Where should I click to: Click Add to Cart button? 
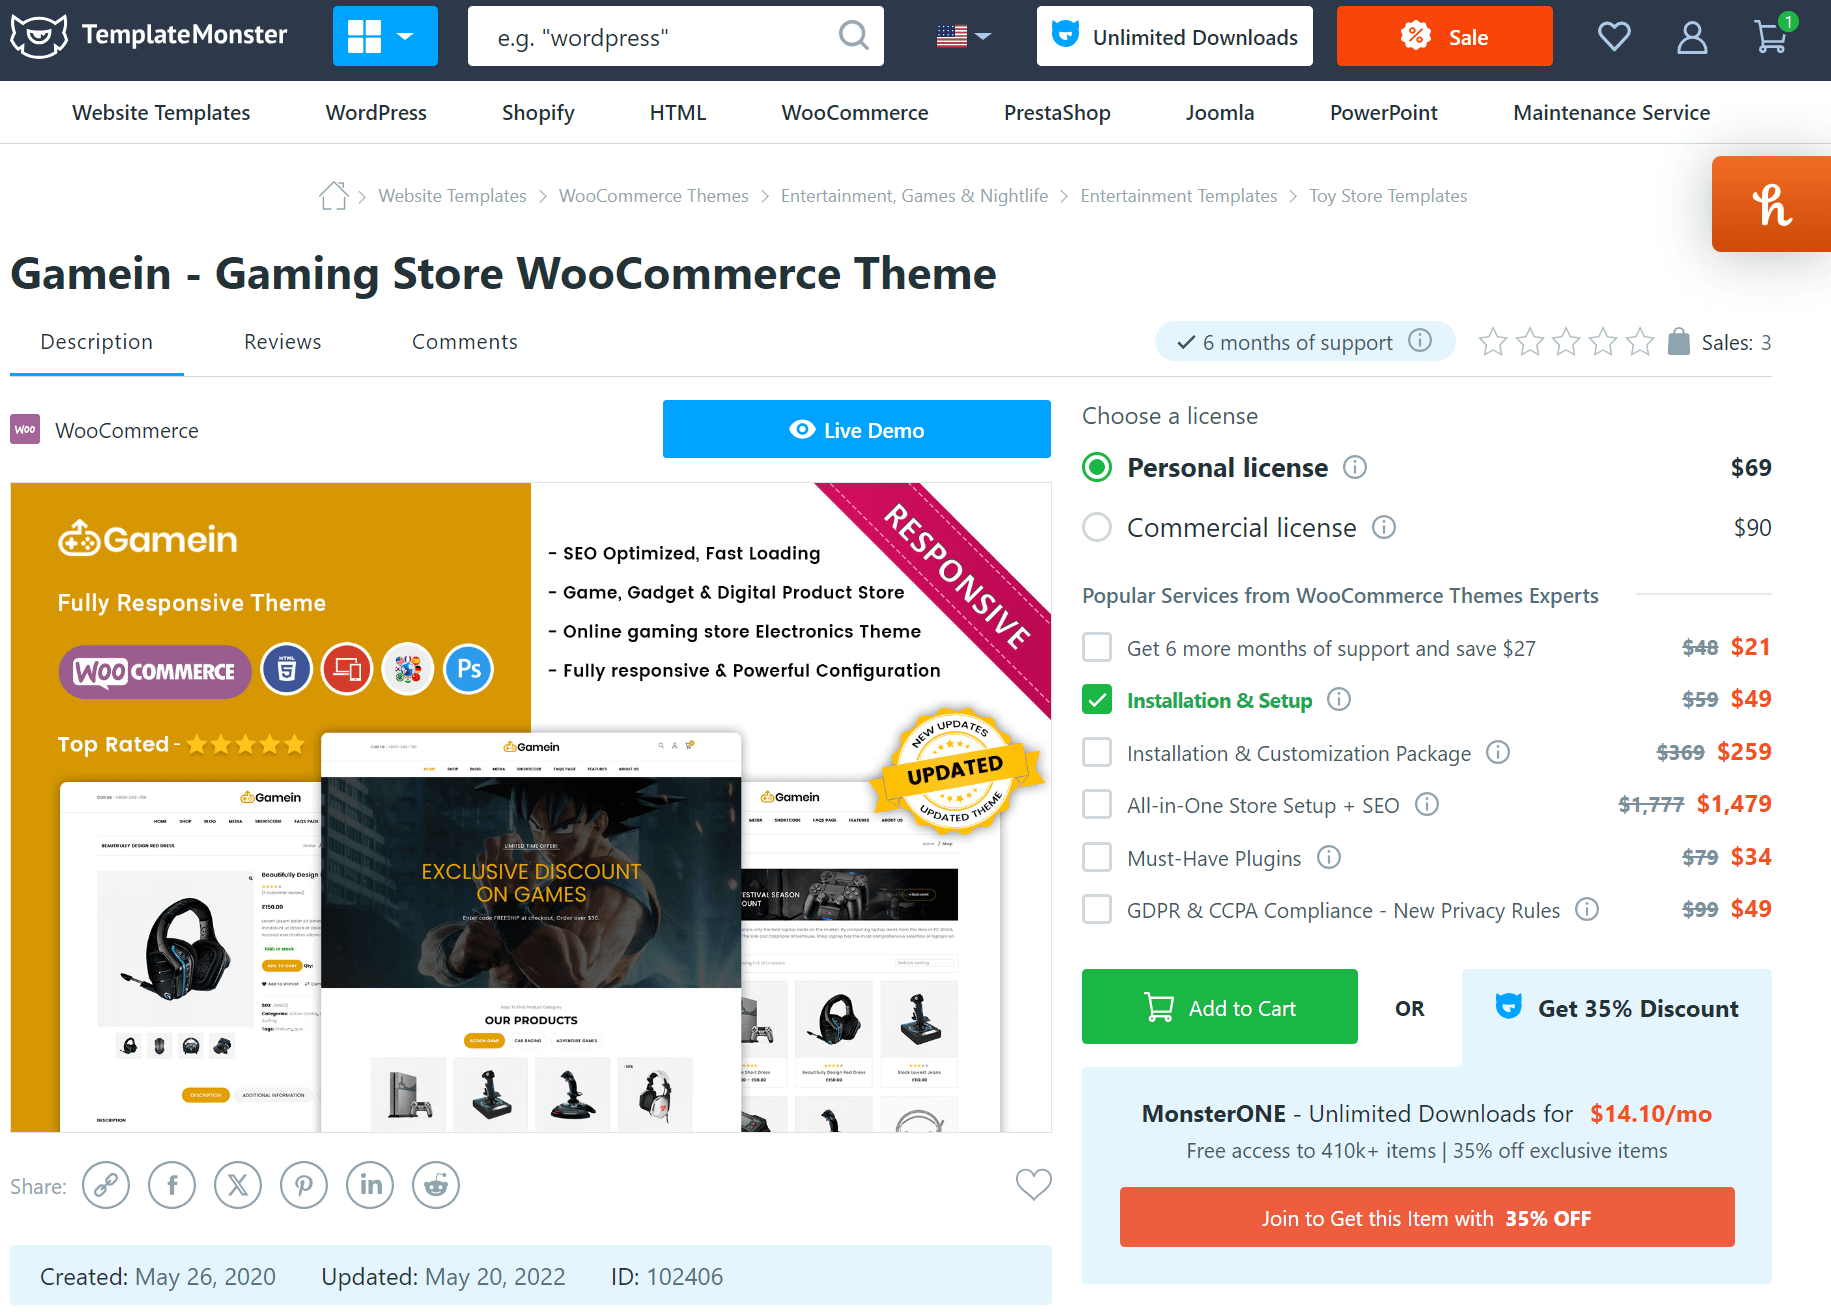pos(1220,1007)
